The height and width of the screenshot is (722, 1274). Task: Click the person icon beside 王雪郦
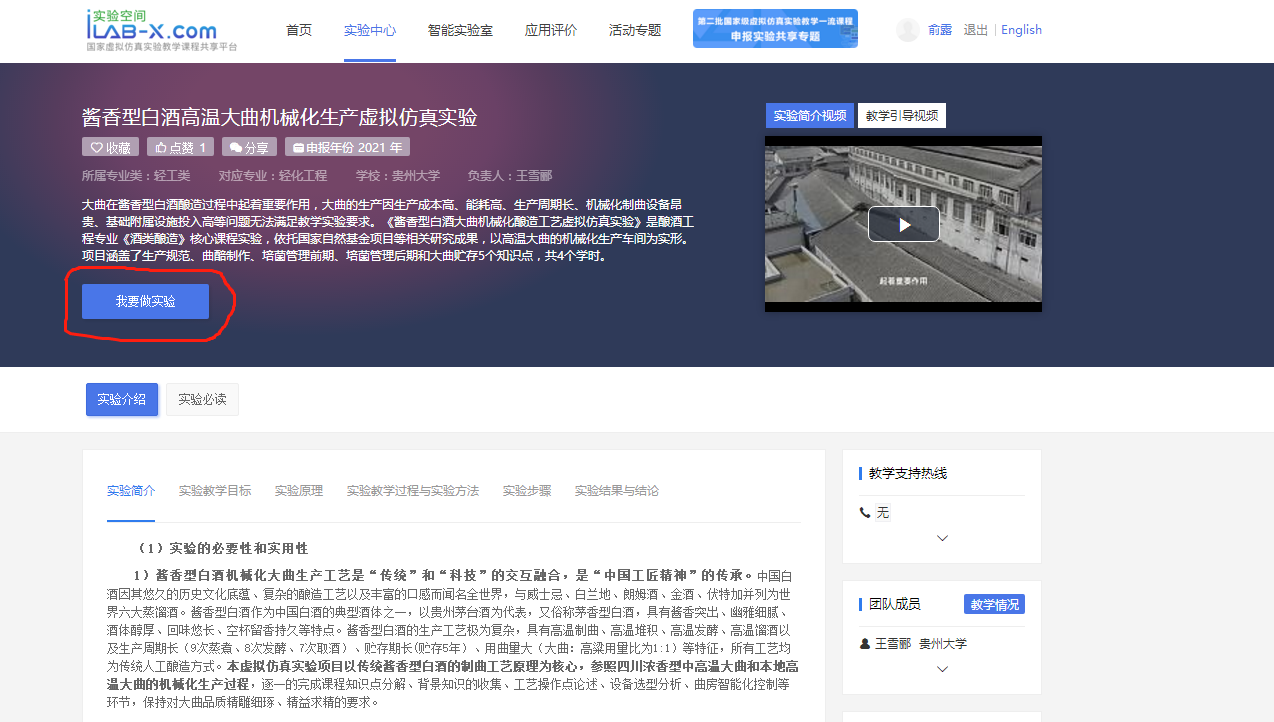coord(865,644)
